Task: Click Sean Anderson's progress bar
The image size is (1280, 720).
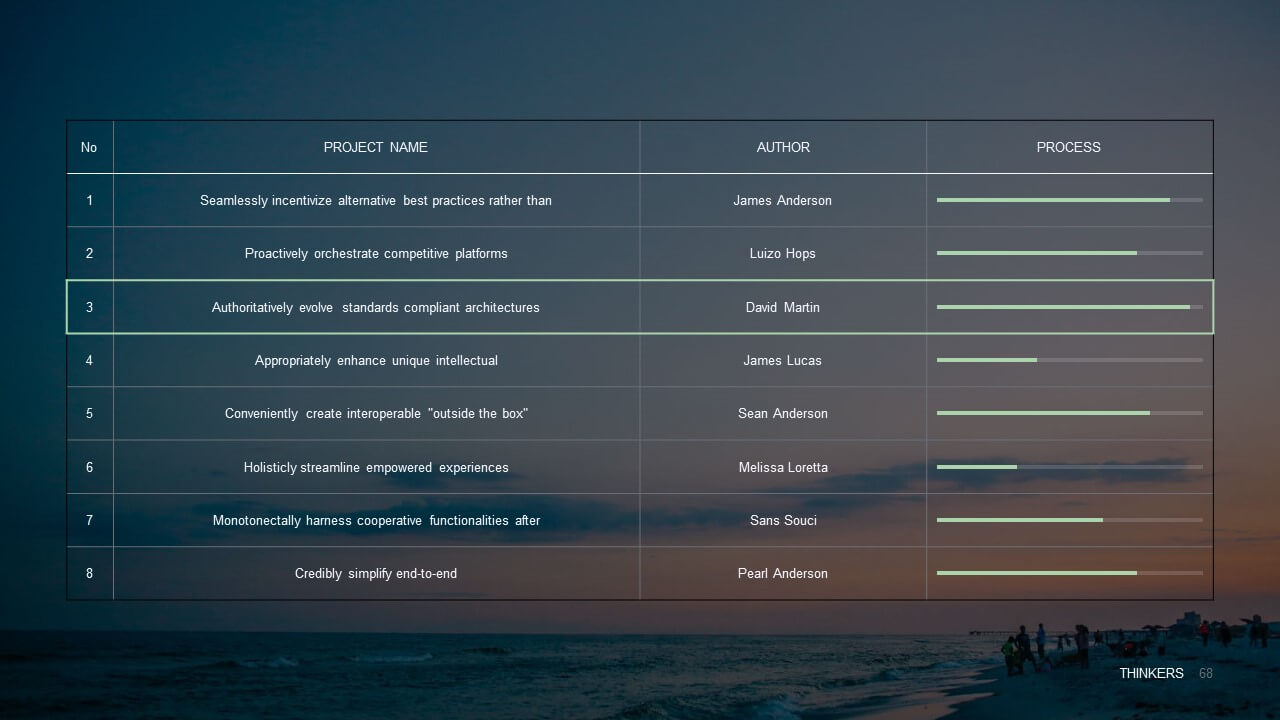Action: (x=1070, y=413)
